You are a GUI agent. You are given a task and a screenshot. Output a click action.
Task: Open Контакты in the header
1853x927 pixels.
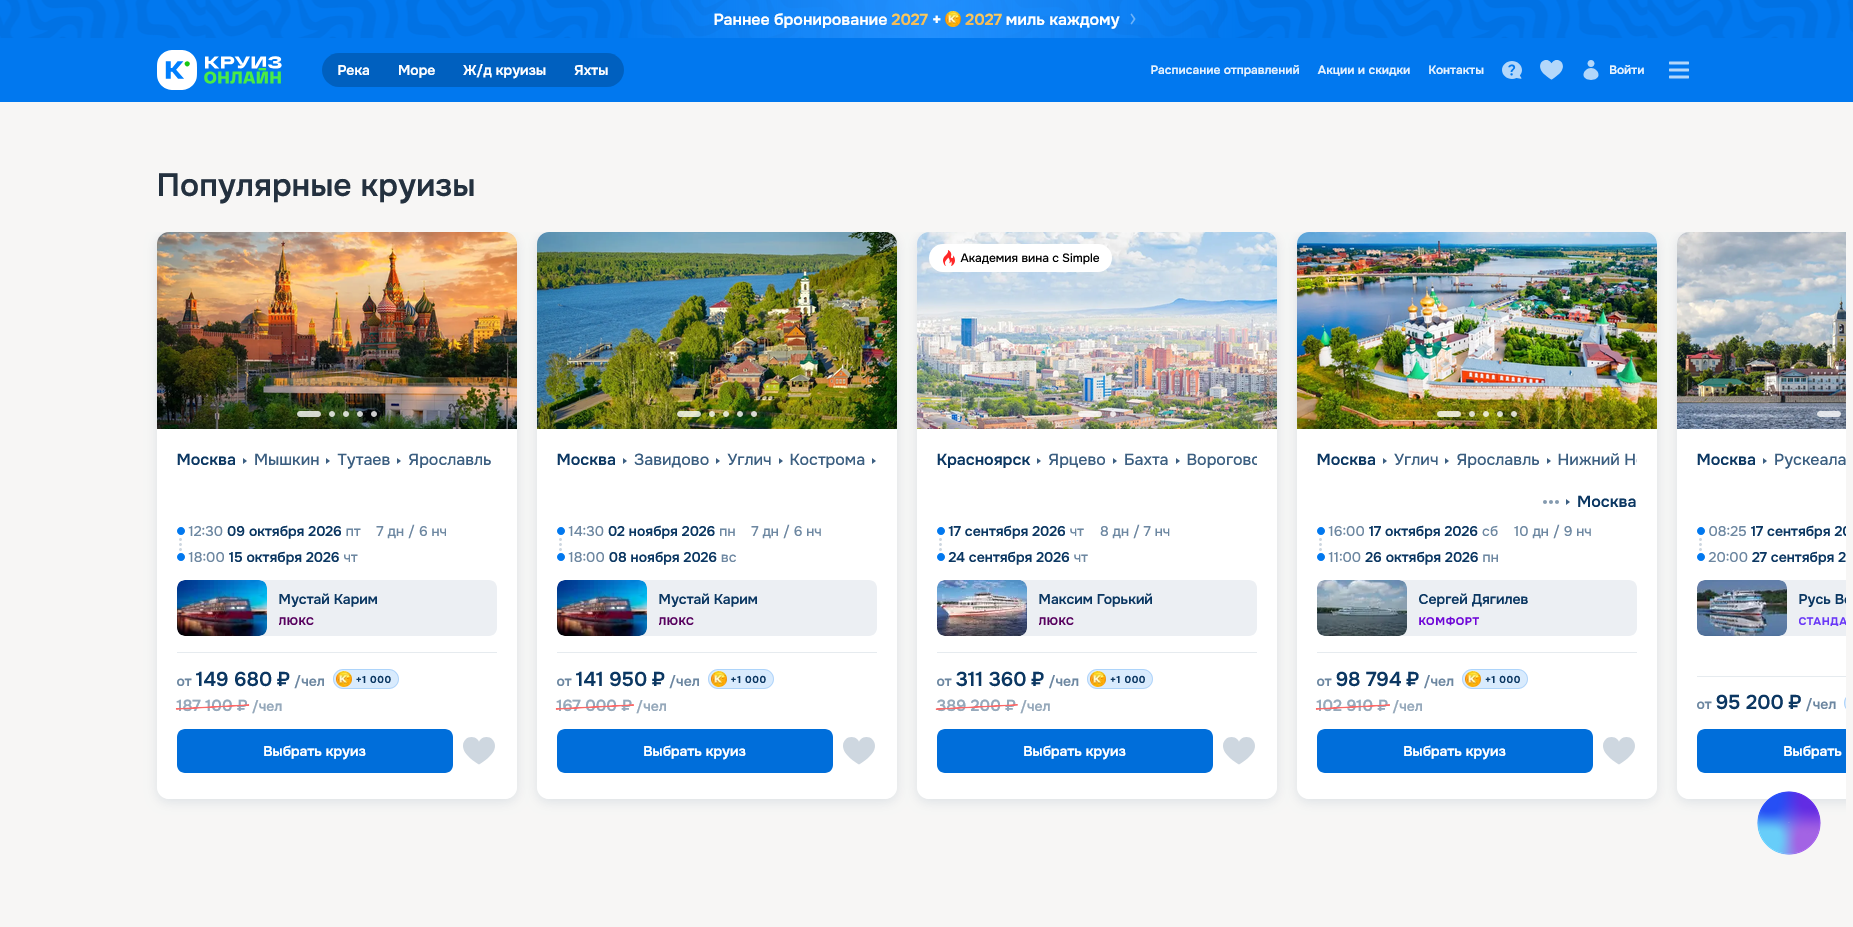[x=1456, y=70]
